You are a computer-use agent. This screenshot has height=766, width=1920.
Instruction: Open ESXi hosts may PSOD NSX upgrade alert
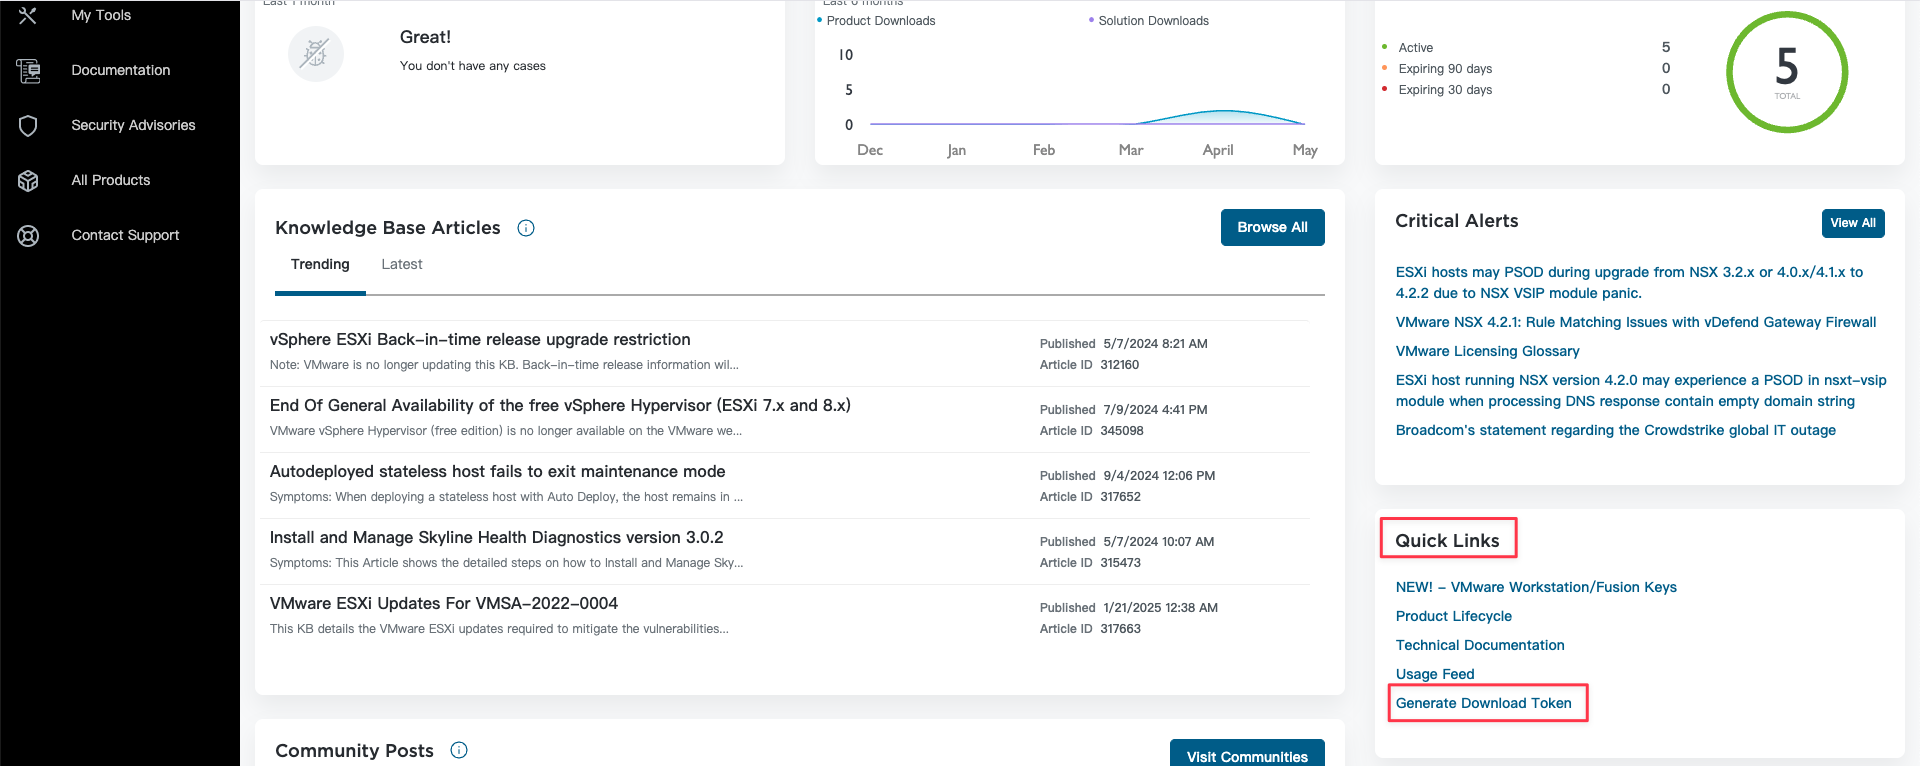point(1629,282)
